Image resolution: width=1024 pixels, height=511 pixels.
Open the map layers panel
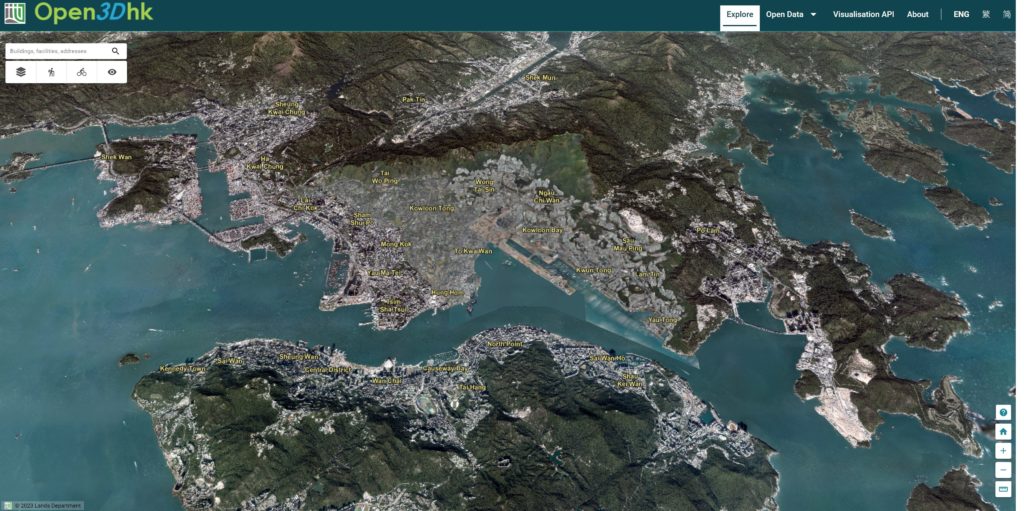coord(21,72)
